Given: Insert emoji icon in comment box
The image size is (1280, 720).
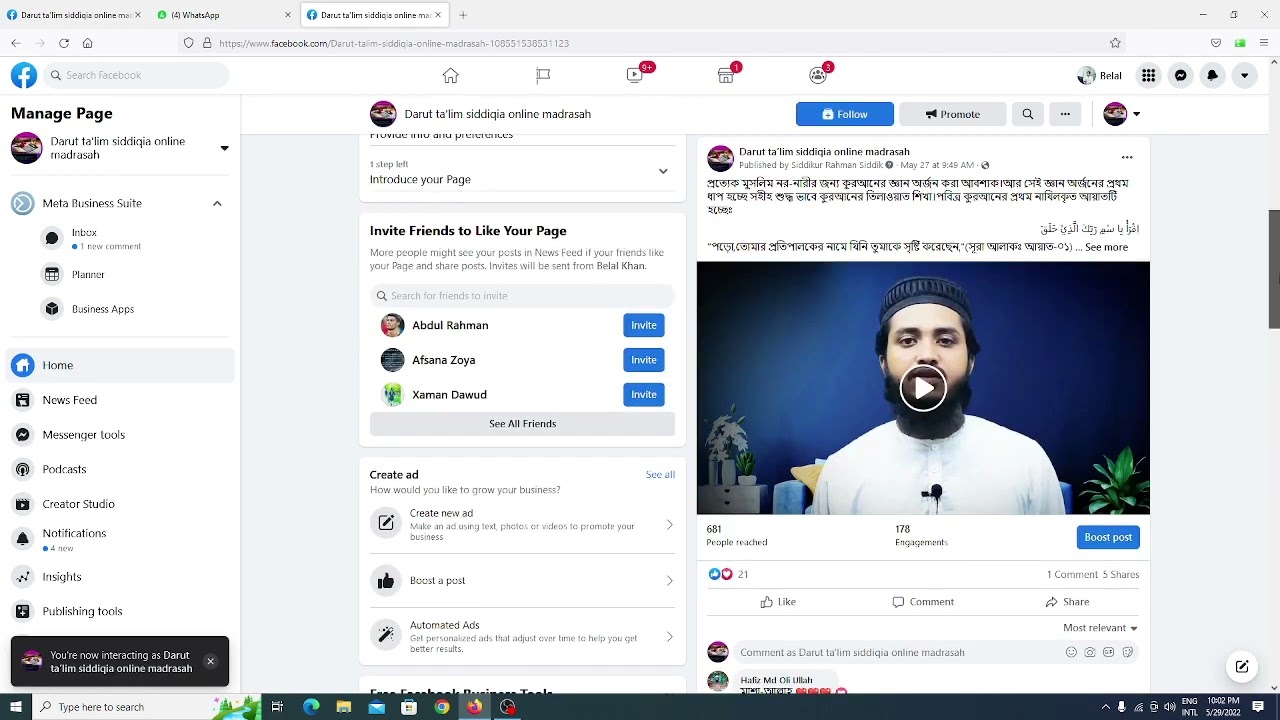Looking at the screenshot, I should (1071, 652).
